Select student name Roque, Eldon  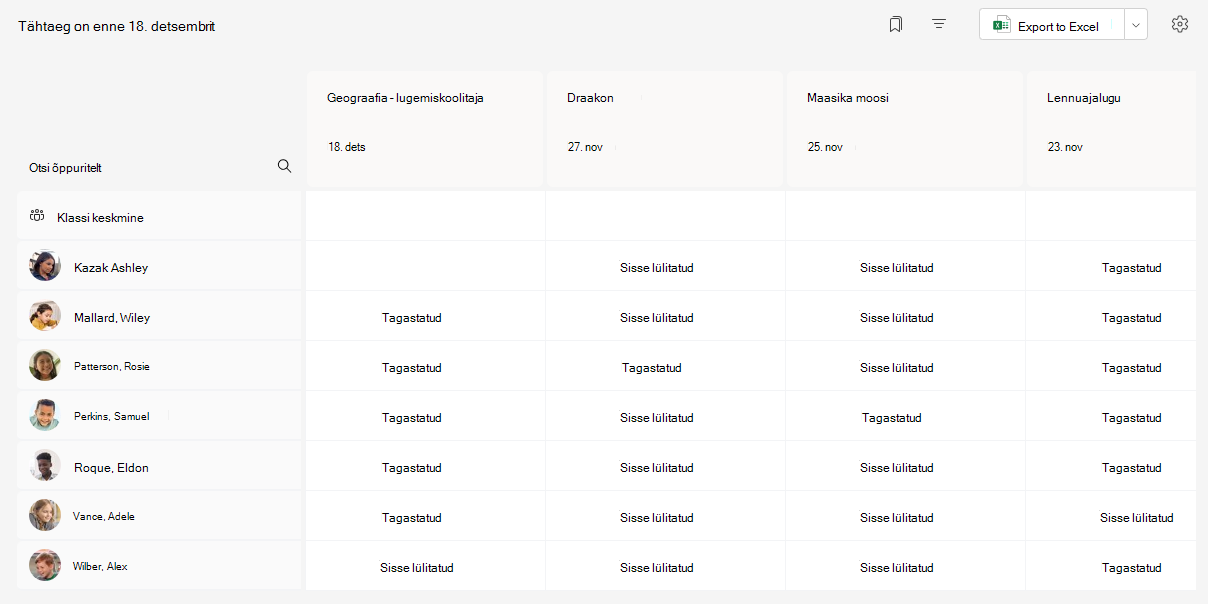tap(111, 467)
